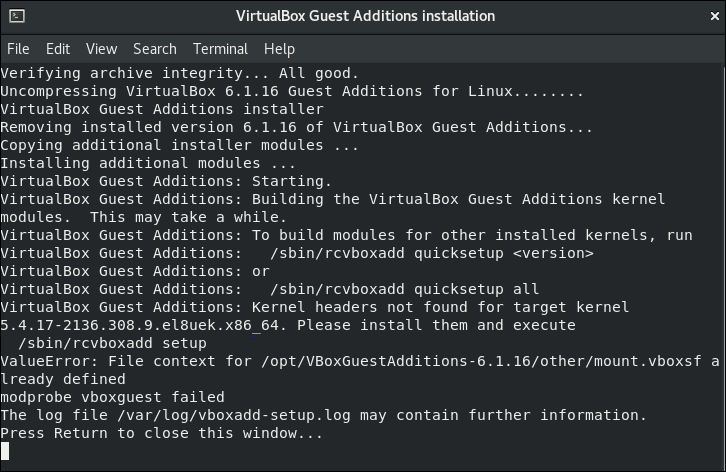Click 'VirtualBox Guest Additions: Starting.' line

pos(166,181)
